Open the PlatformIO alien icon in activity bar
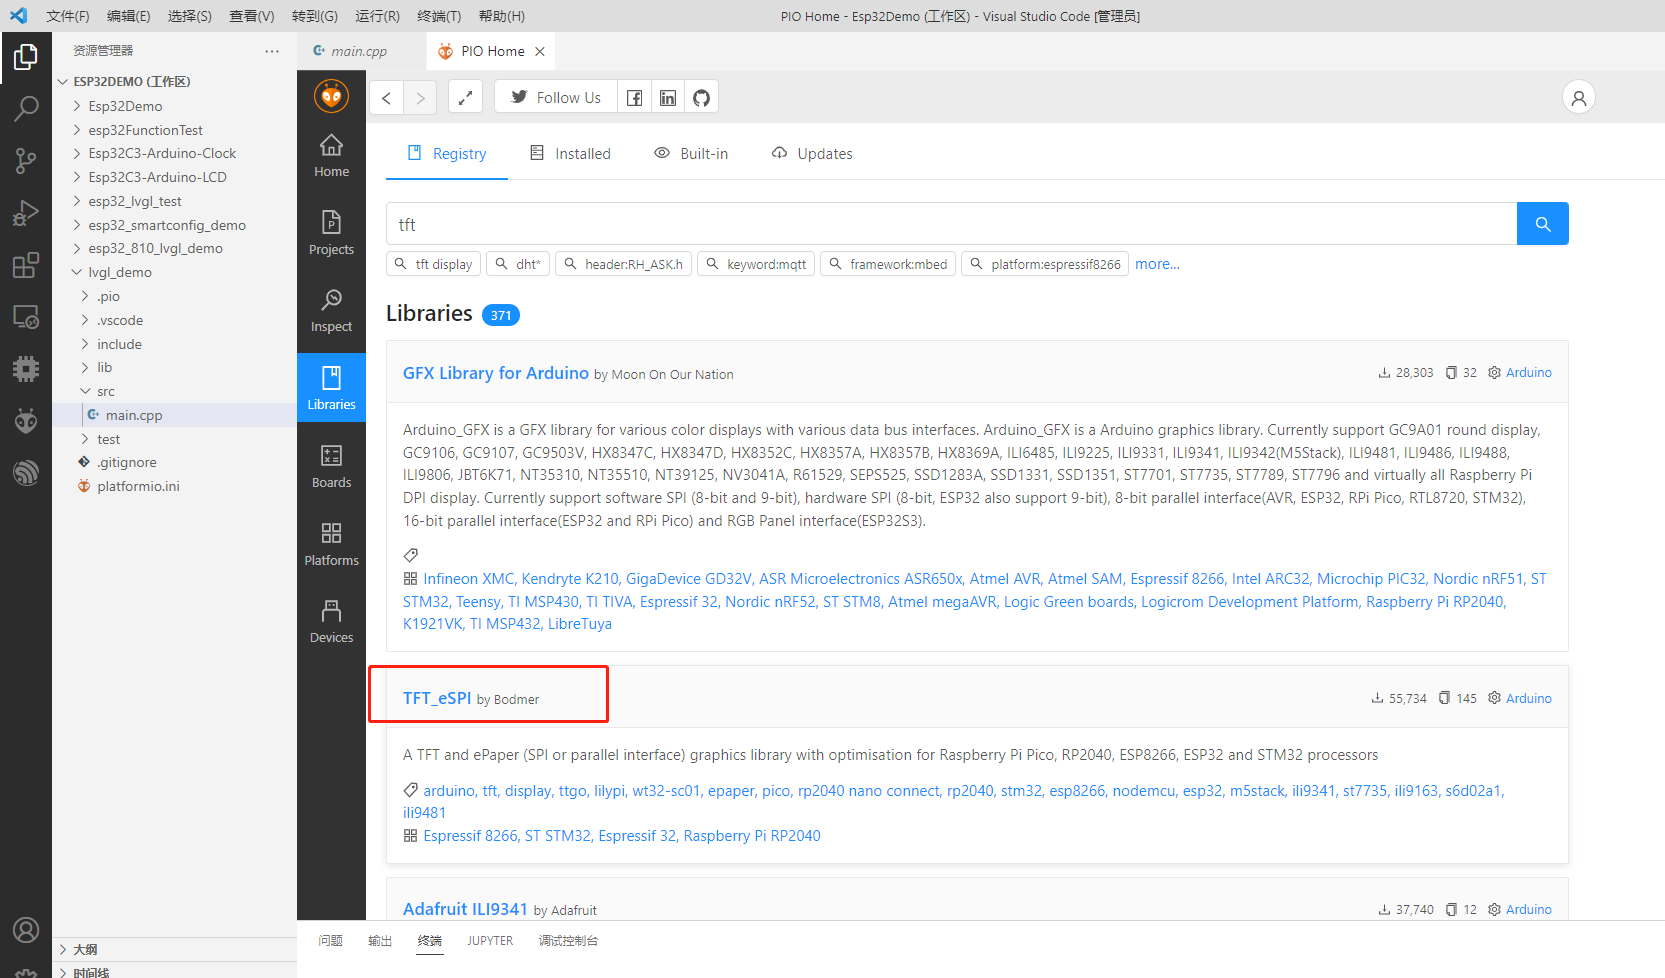1665x978 pixels. click(x=26, y=421)
